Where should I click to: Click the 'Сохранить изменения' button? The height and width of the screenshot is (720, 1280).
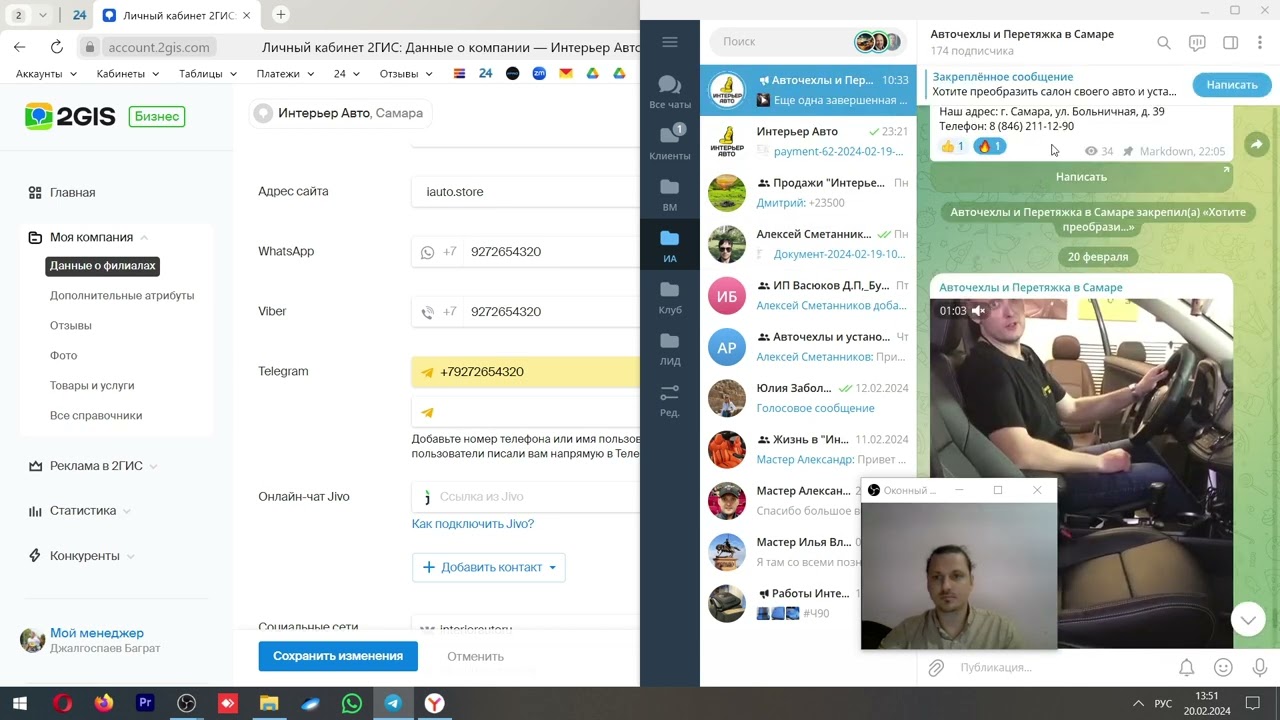(338, 656)
